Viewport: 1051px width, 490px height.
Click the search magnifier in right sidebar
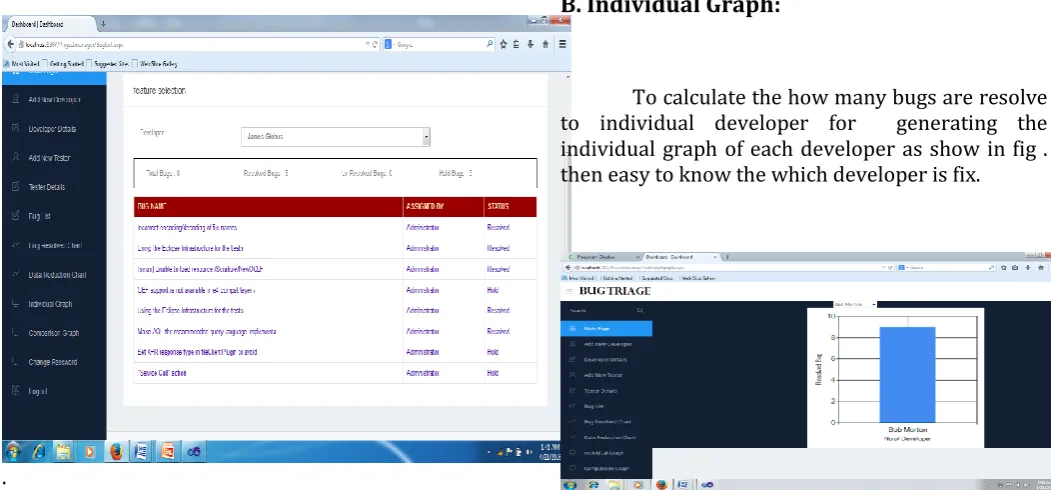640,311
